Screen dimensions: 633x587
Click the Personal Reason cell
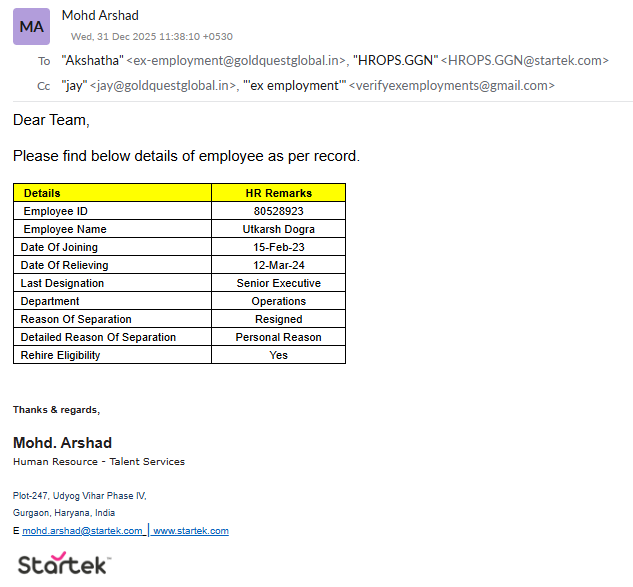click(x=278, y=337)
